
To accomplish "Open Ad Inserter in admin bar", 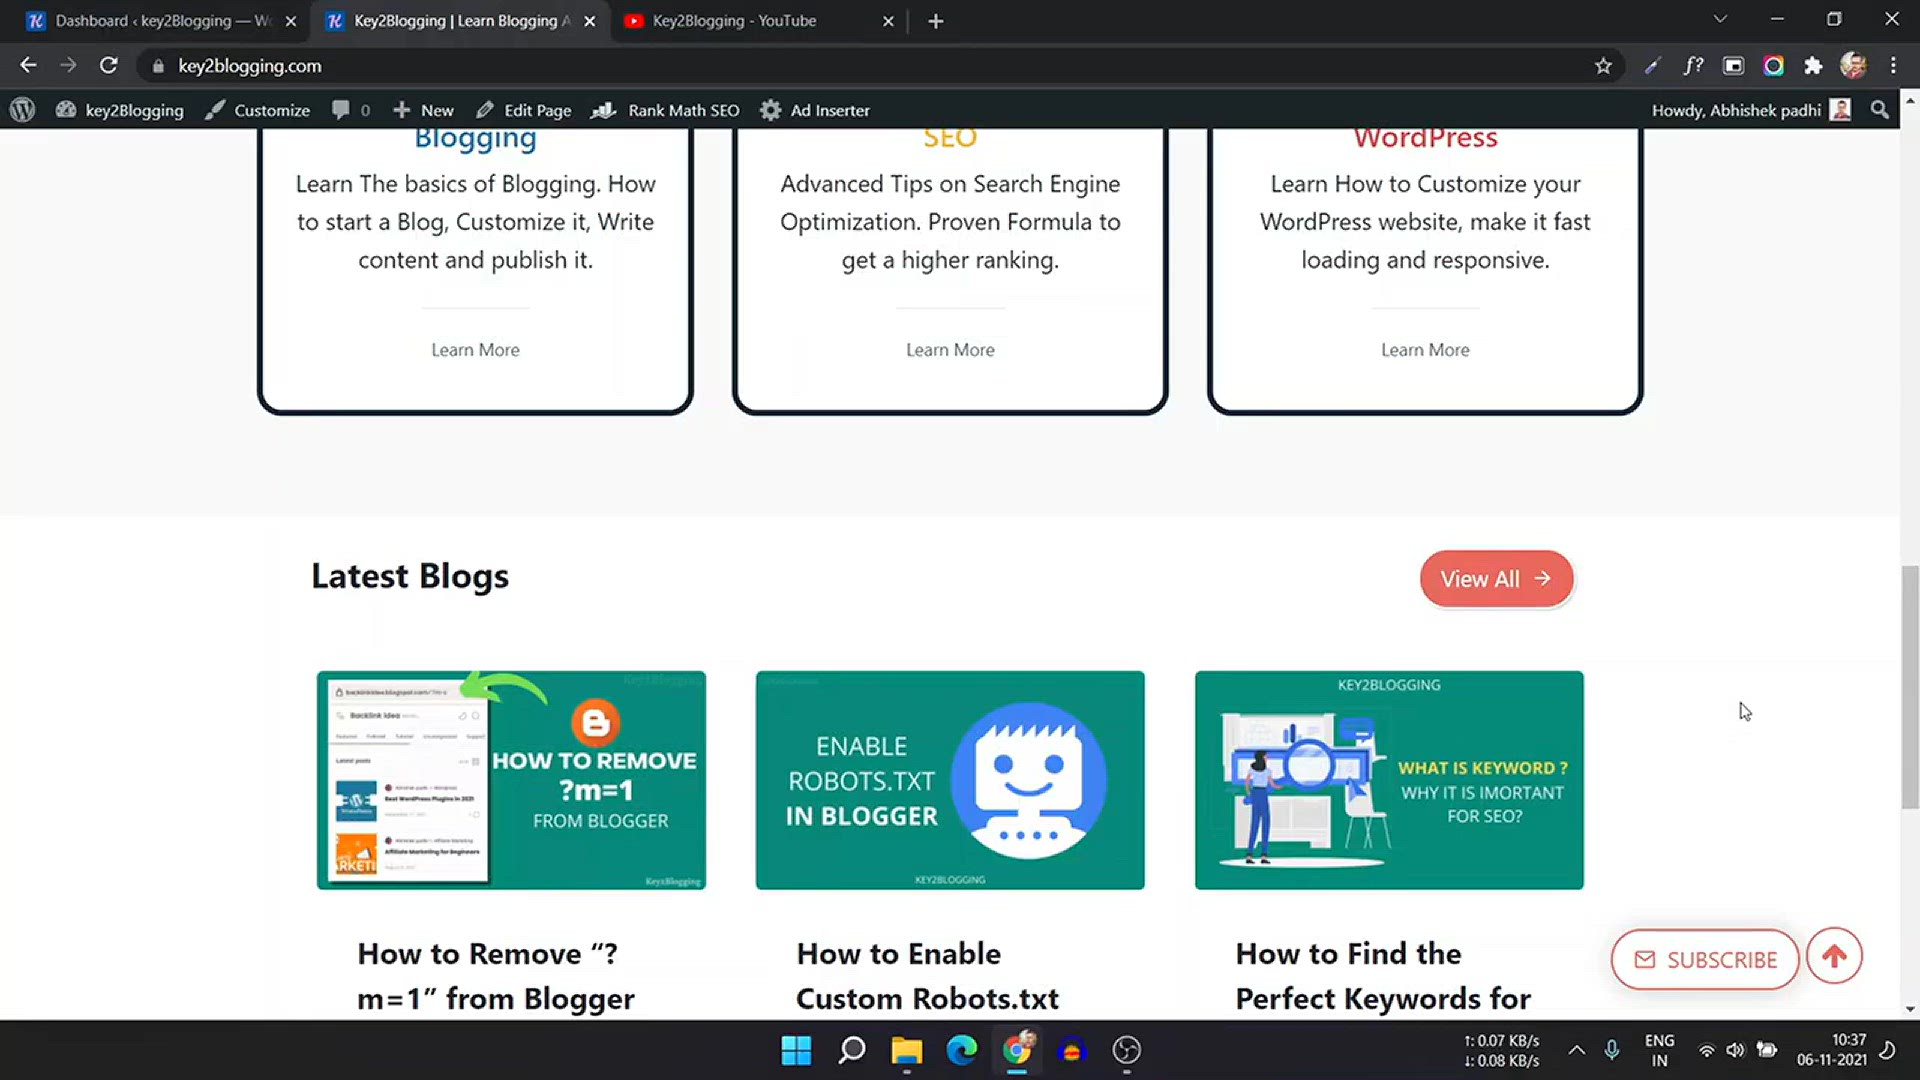I will click(x=815, y=110).
